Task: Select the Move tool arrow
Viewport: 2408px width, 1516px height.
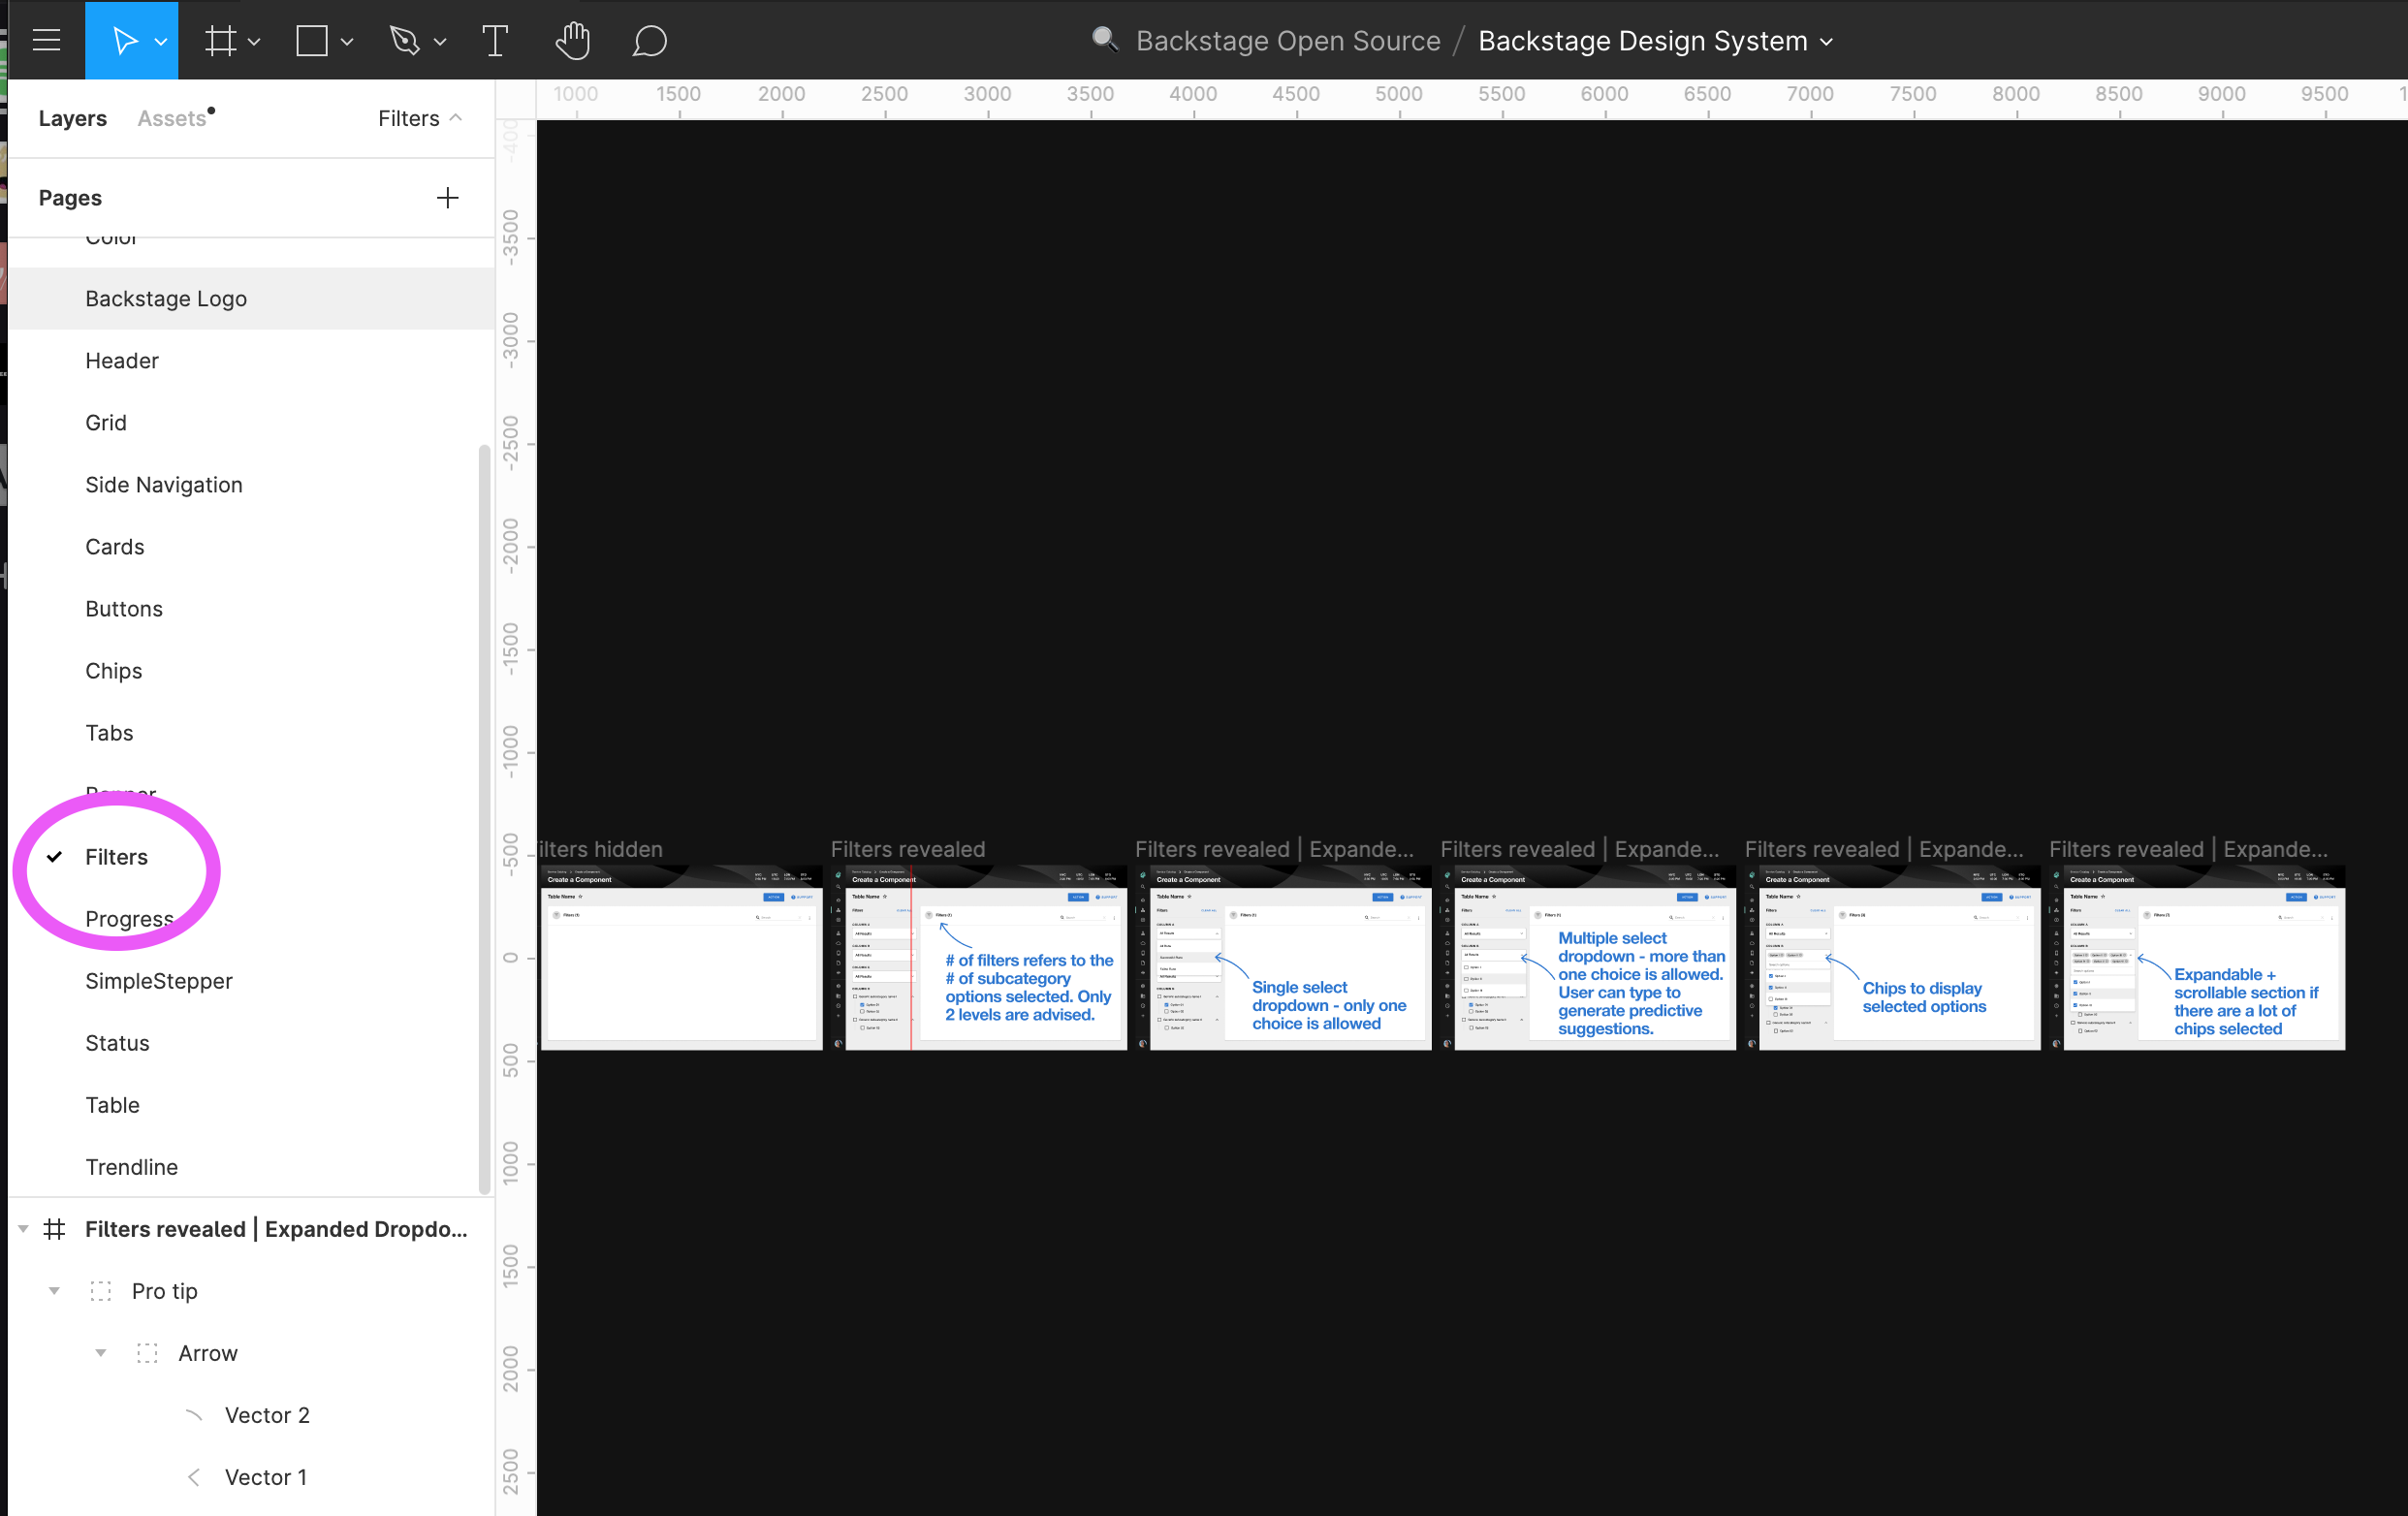Action: pyautogui.click(x=123, y=41)
